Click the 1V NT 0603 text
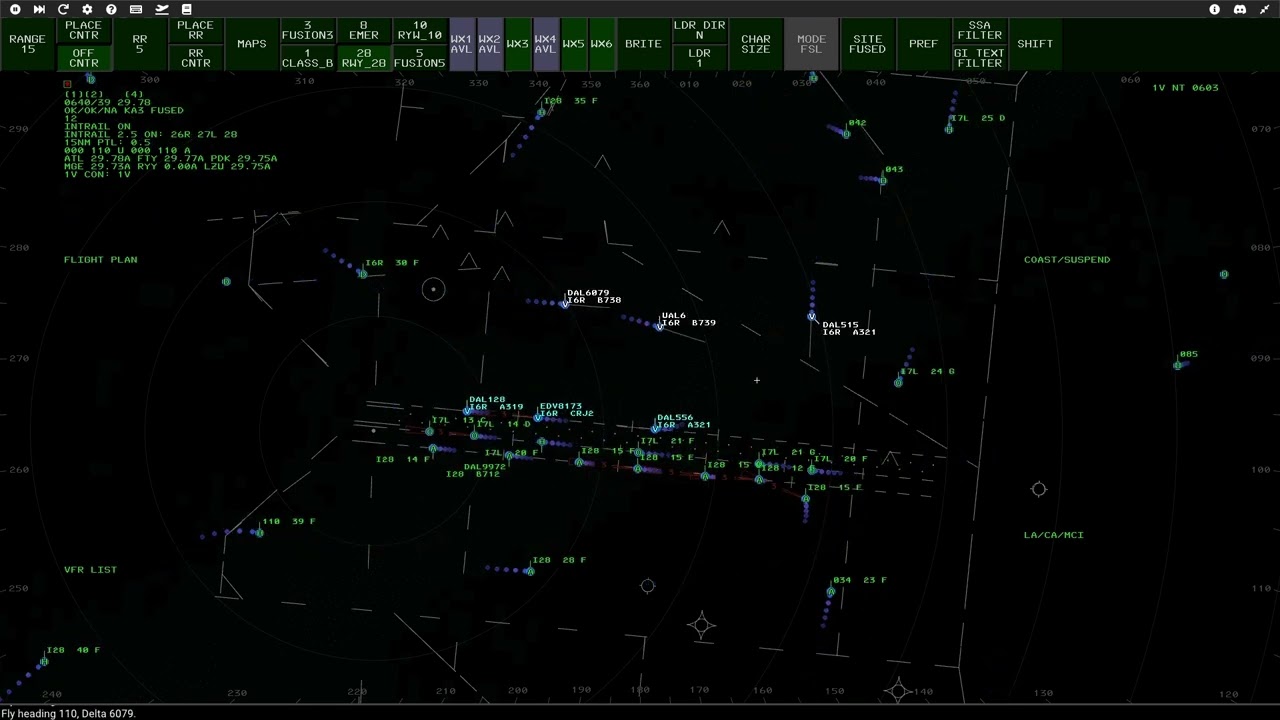Viewport: 1280px width, 720px height. 1185,88
